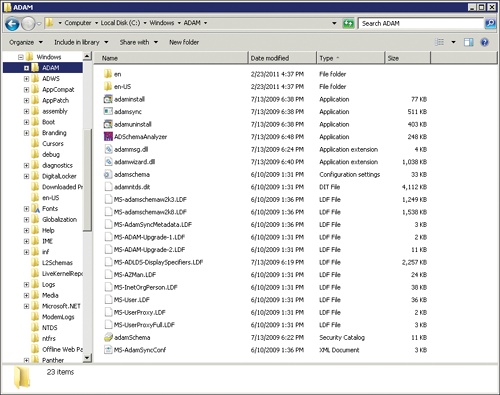Select Branding folder in tree

pos(54,133)
